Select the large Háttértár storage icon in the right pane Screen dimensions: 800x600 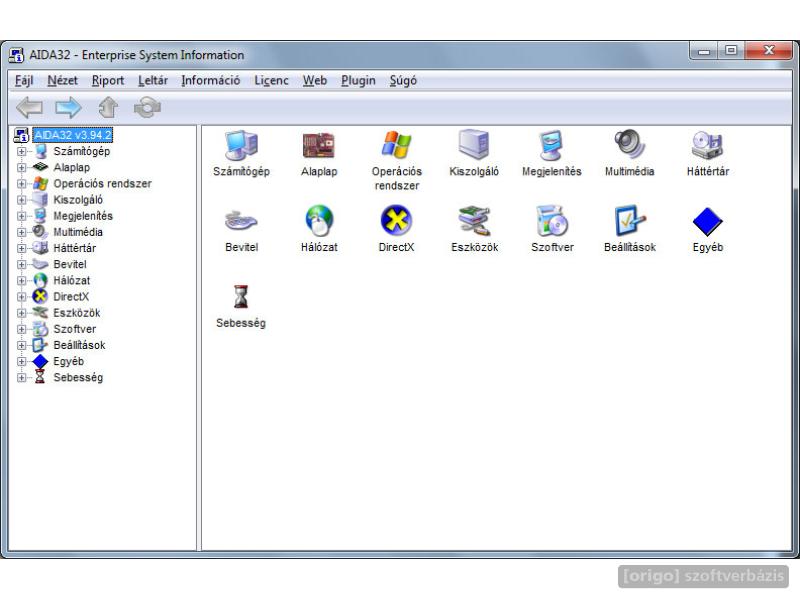click(x=708, y=145)
